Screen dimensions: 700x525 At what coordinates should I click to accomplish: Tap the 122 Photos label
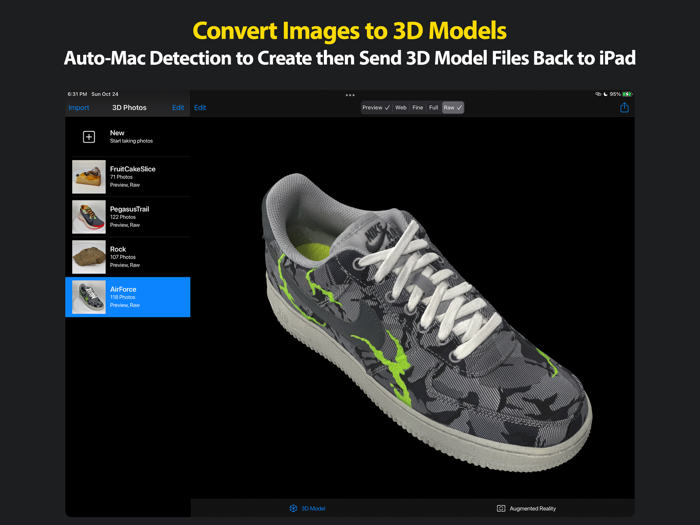(x=123, y=217)
